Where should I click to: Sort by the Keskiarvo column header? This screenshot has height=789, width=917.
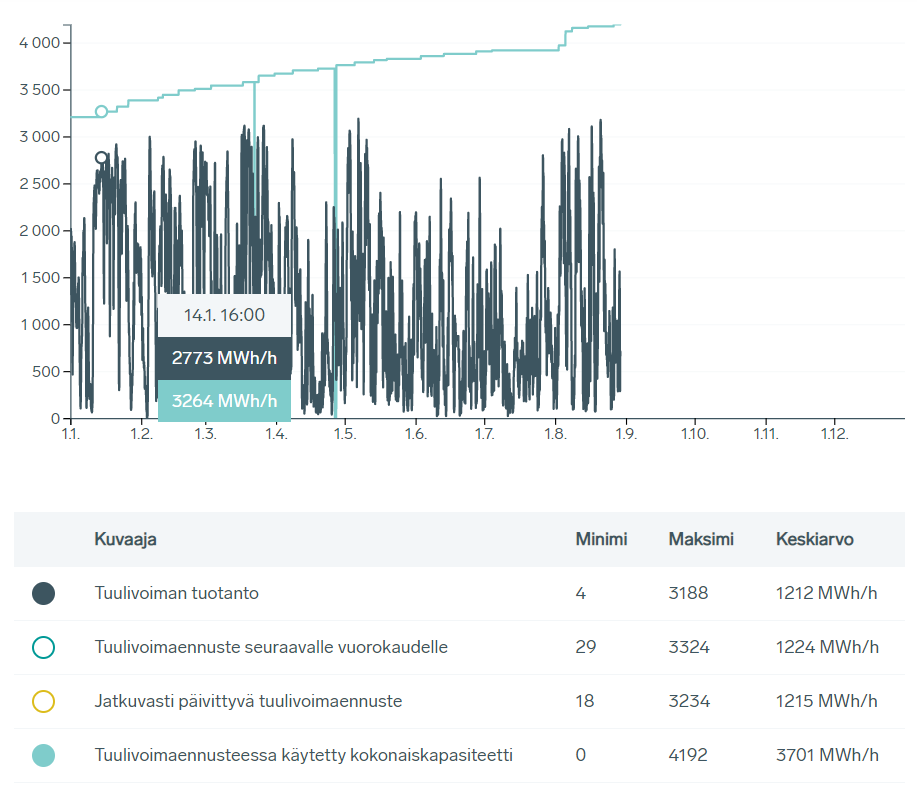pyautogui.click(x=814, y=539)
